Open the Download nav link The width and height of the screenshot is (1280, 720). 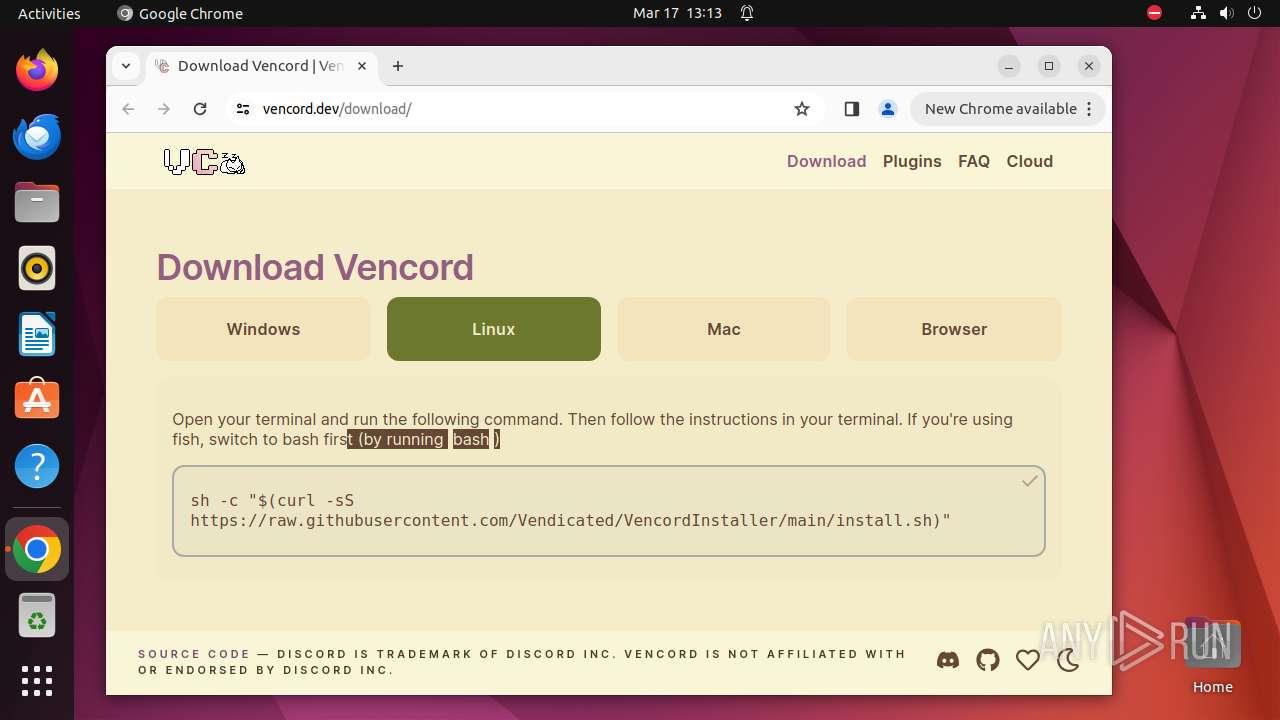pos(826,161)
